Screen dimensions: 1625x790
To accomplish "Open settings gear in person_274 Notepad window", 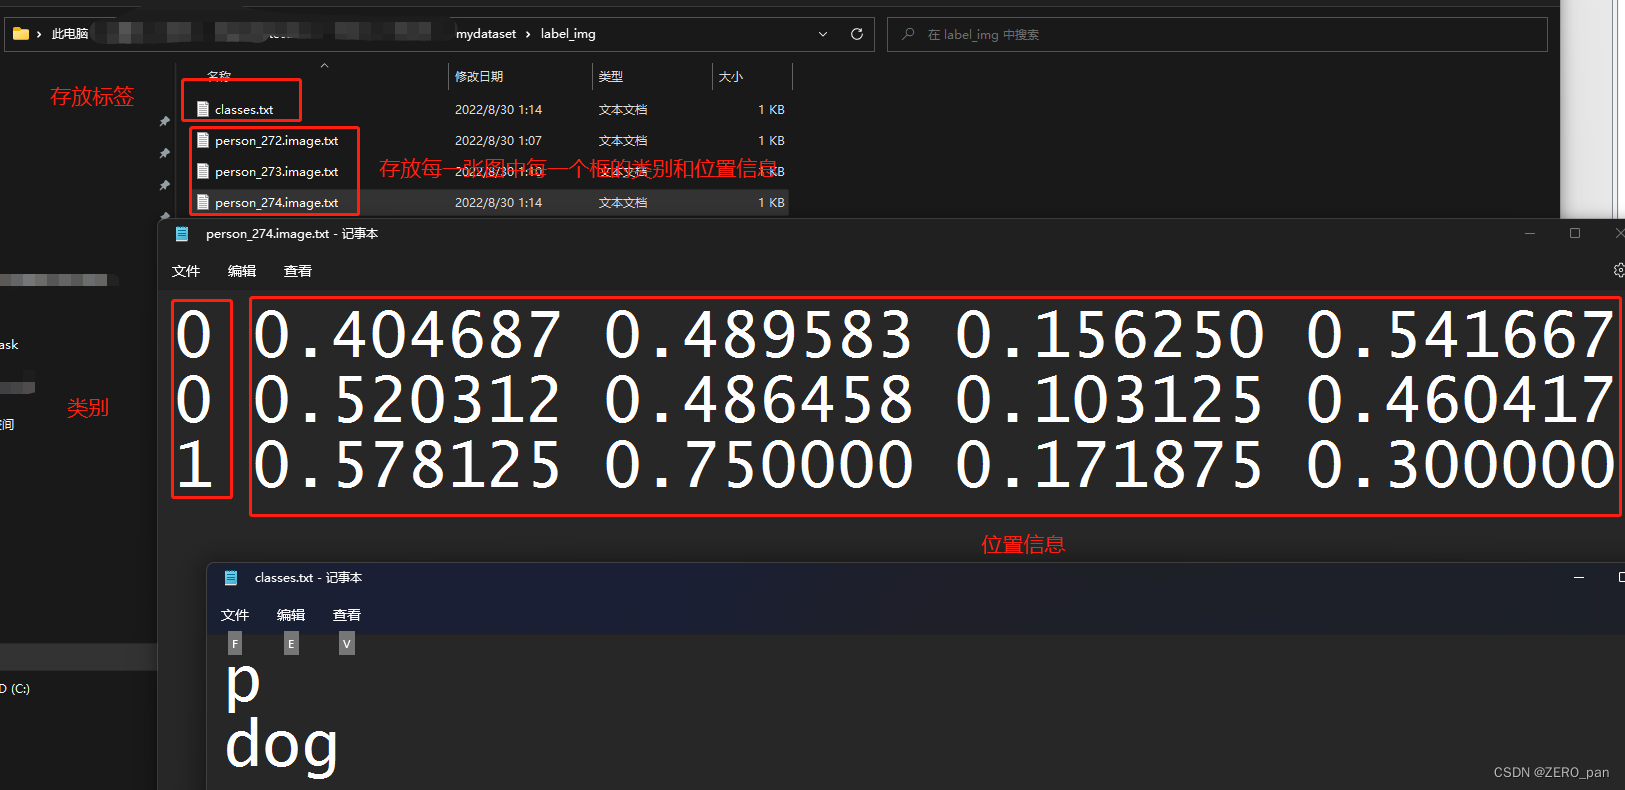I will click(x=1619, y=270).
